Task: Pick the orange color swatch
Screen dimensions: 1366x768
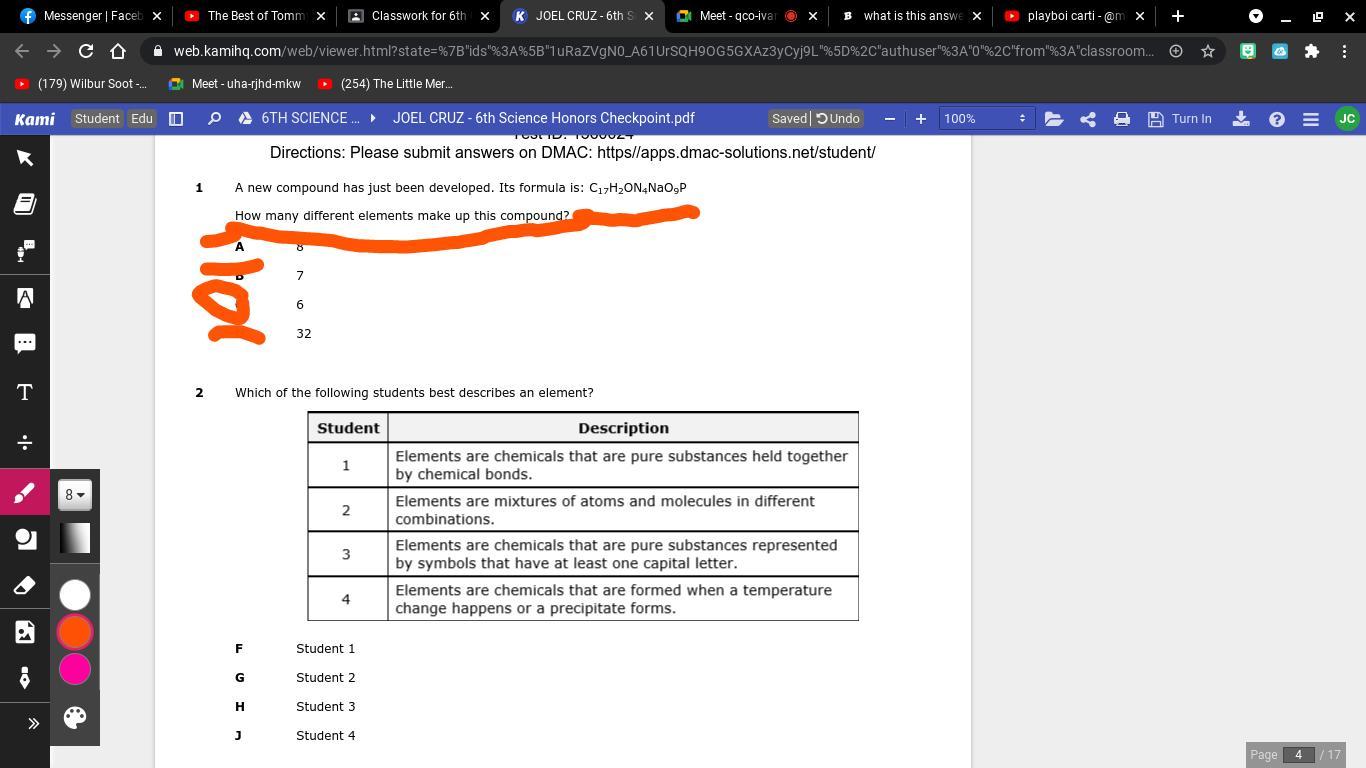Action: [75, 632]
